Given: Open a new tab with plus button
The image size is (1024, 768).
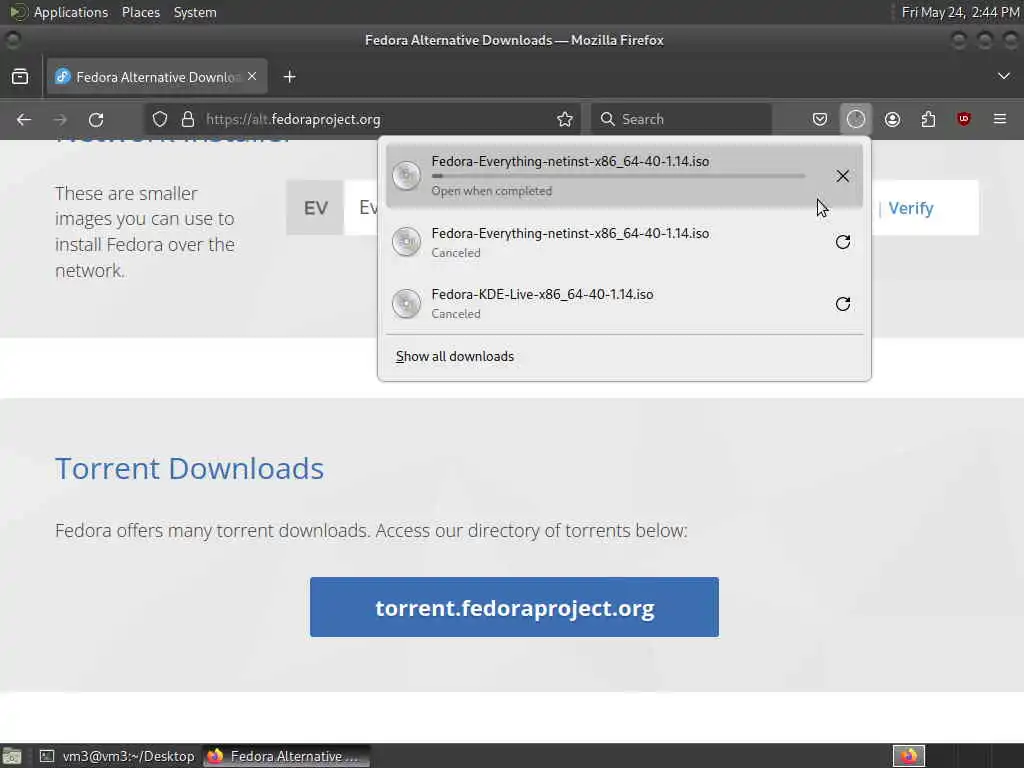Looking at the screenshot, I should click(x=289, y=77).
